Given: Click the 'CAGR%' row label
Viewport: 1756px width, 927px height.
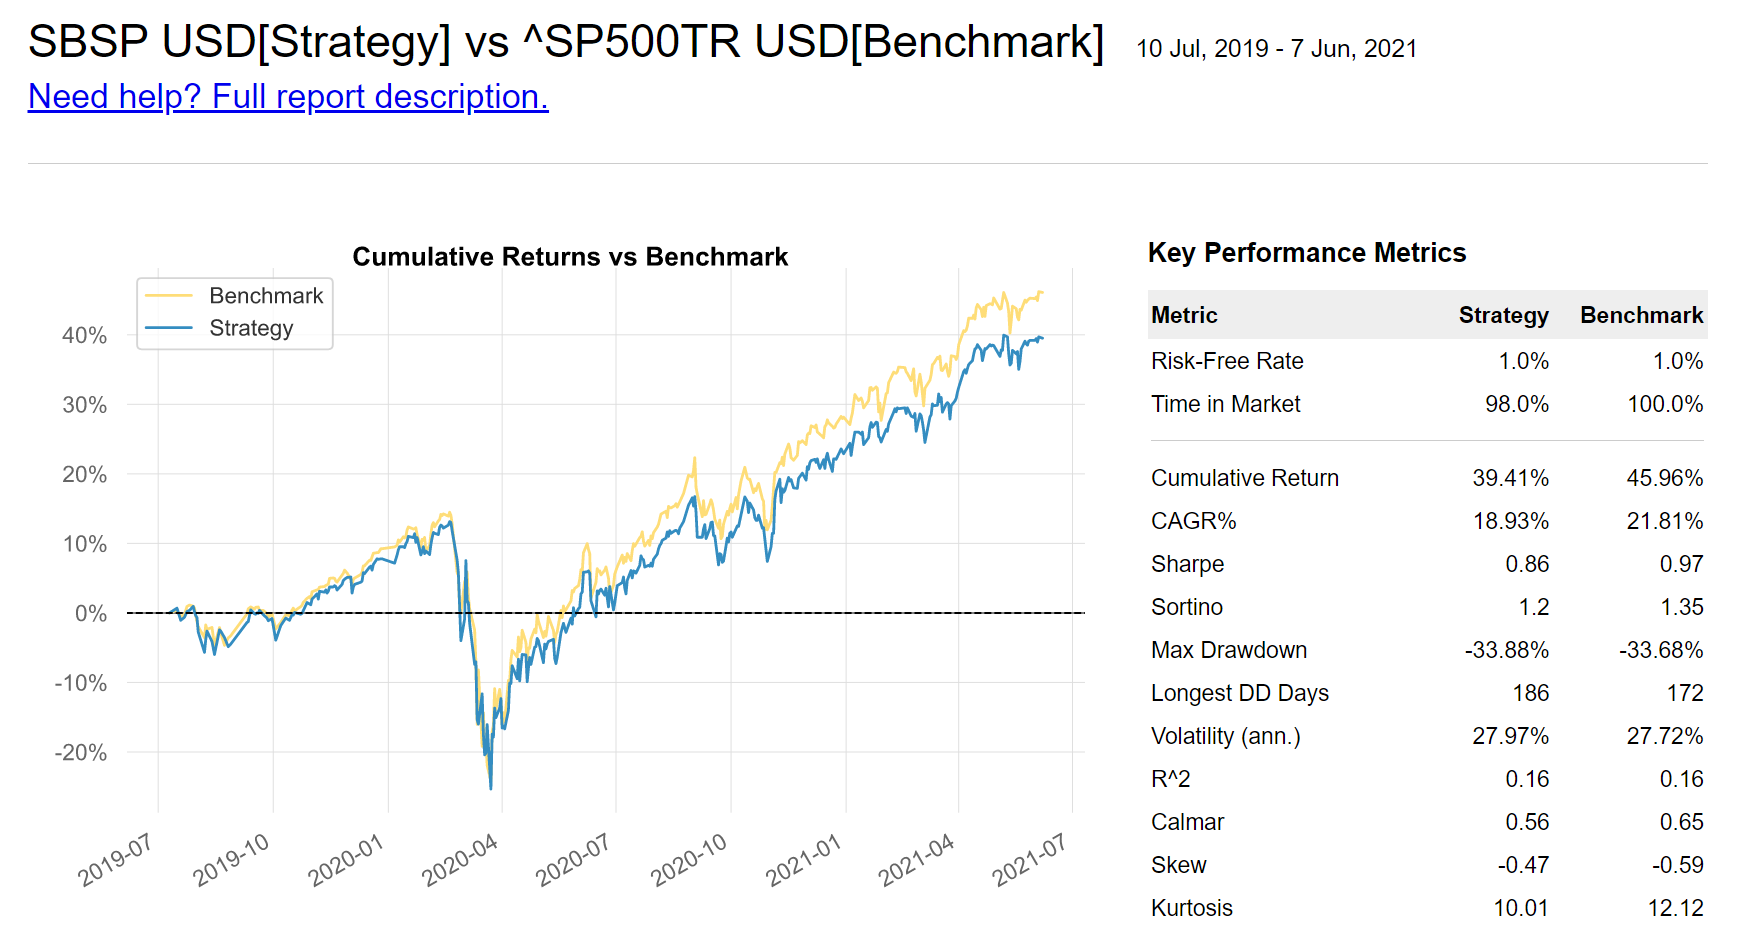Looking at the screenshot, I should [1194, 521].
